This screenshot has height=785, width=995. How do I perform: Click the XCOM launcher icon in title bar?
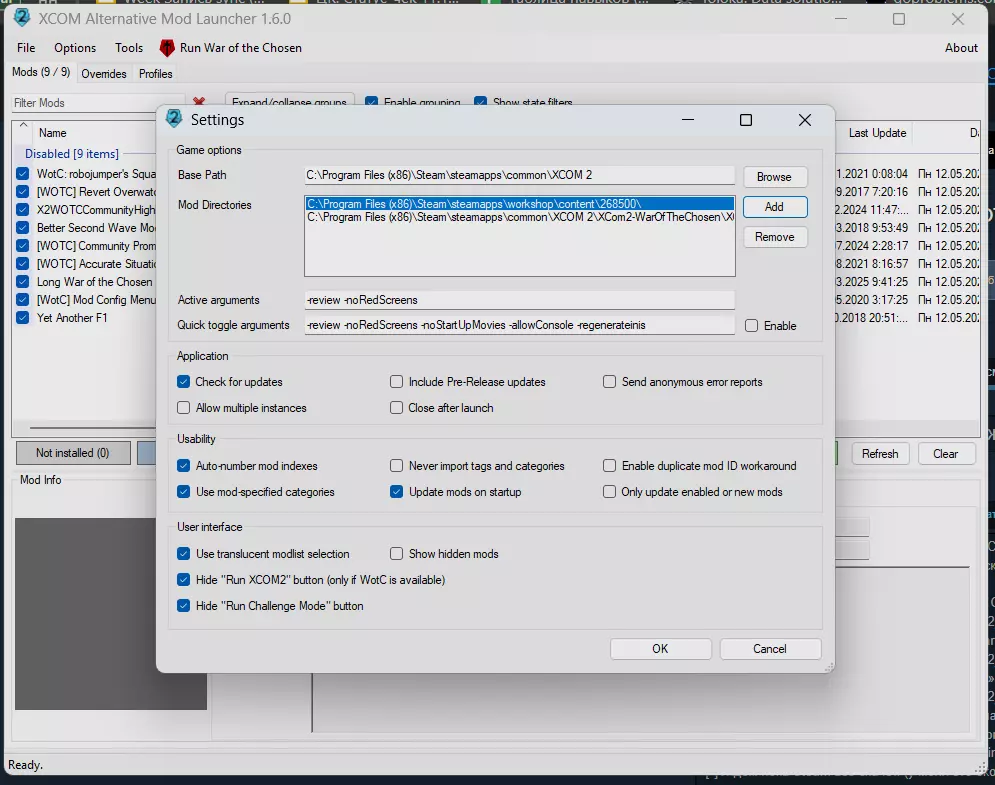22,18
